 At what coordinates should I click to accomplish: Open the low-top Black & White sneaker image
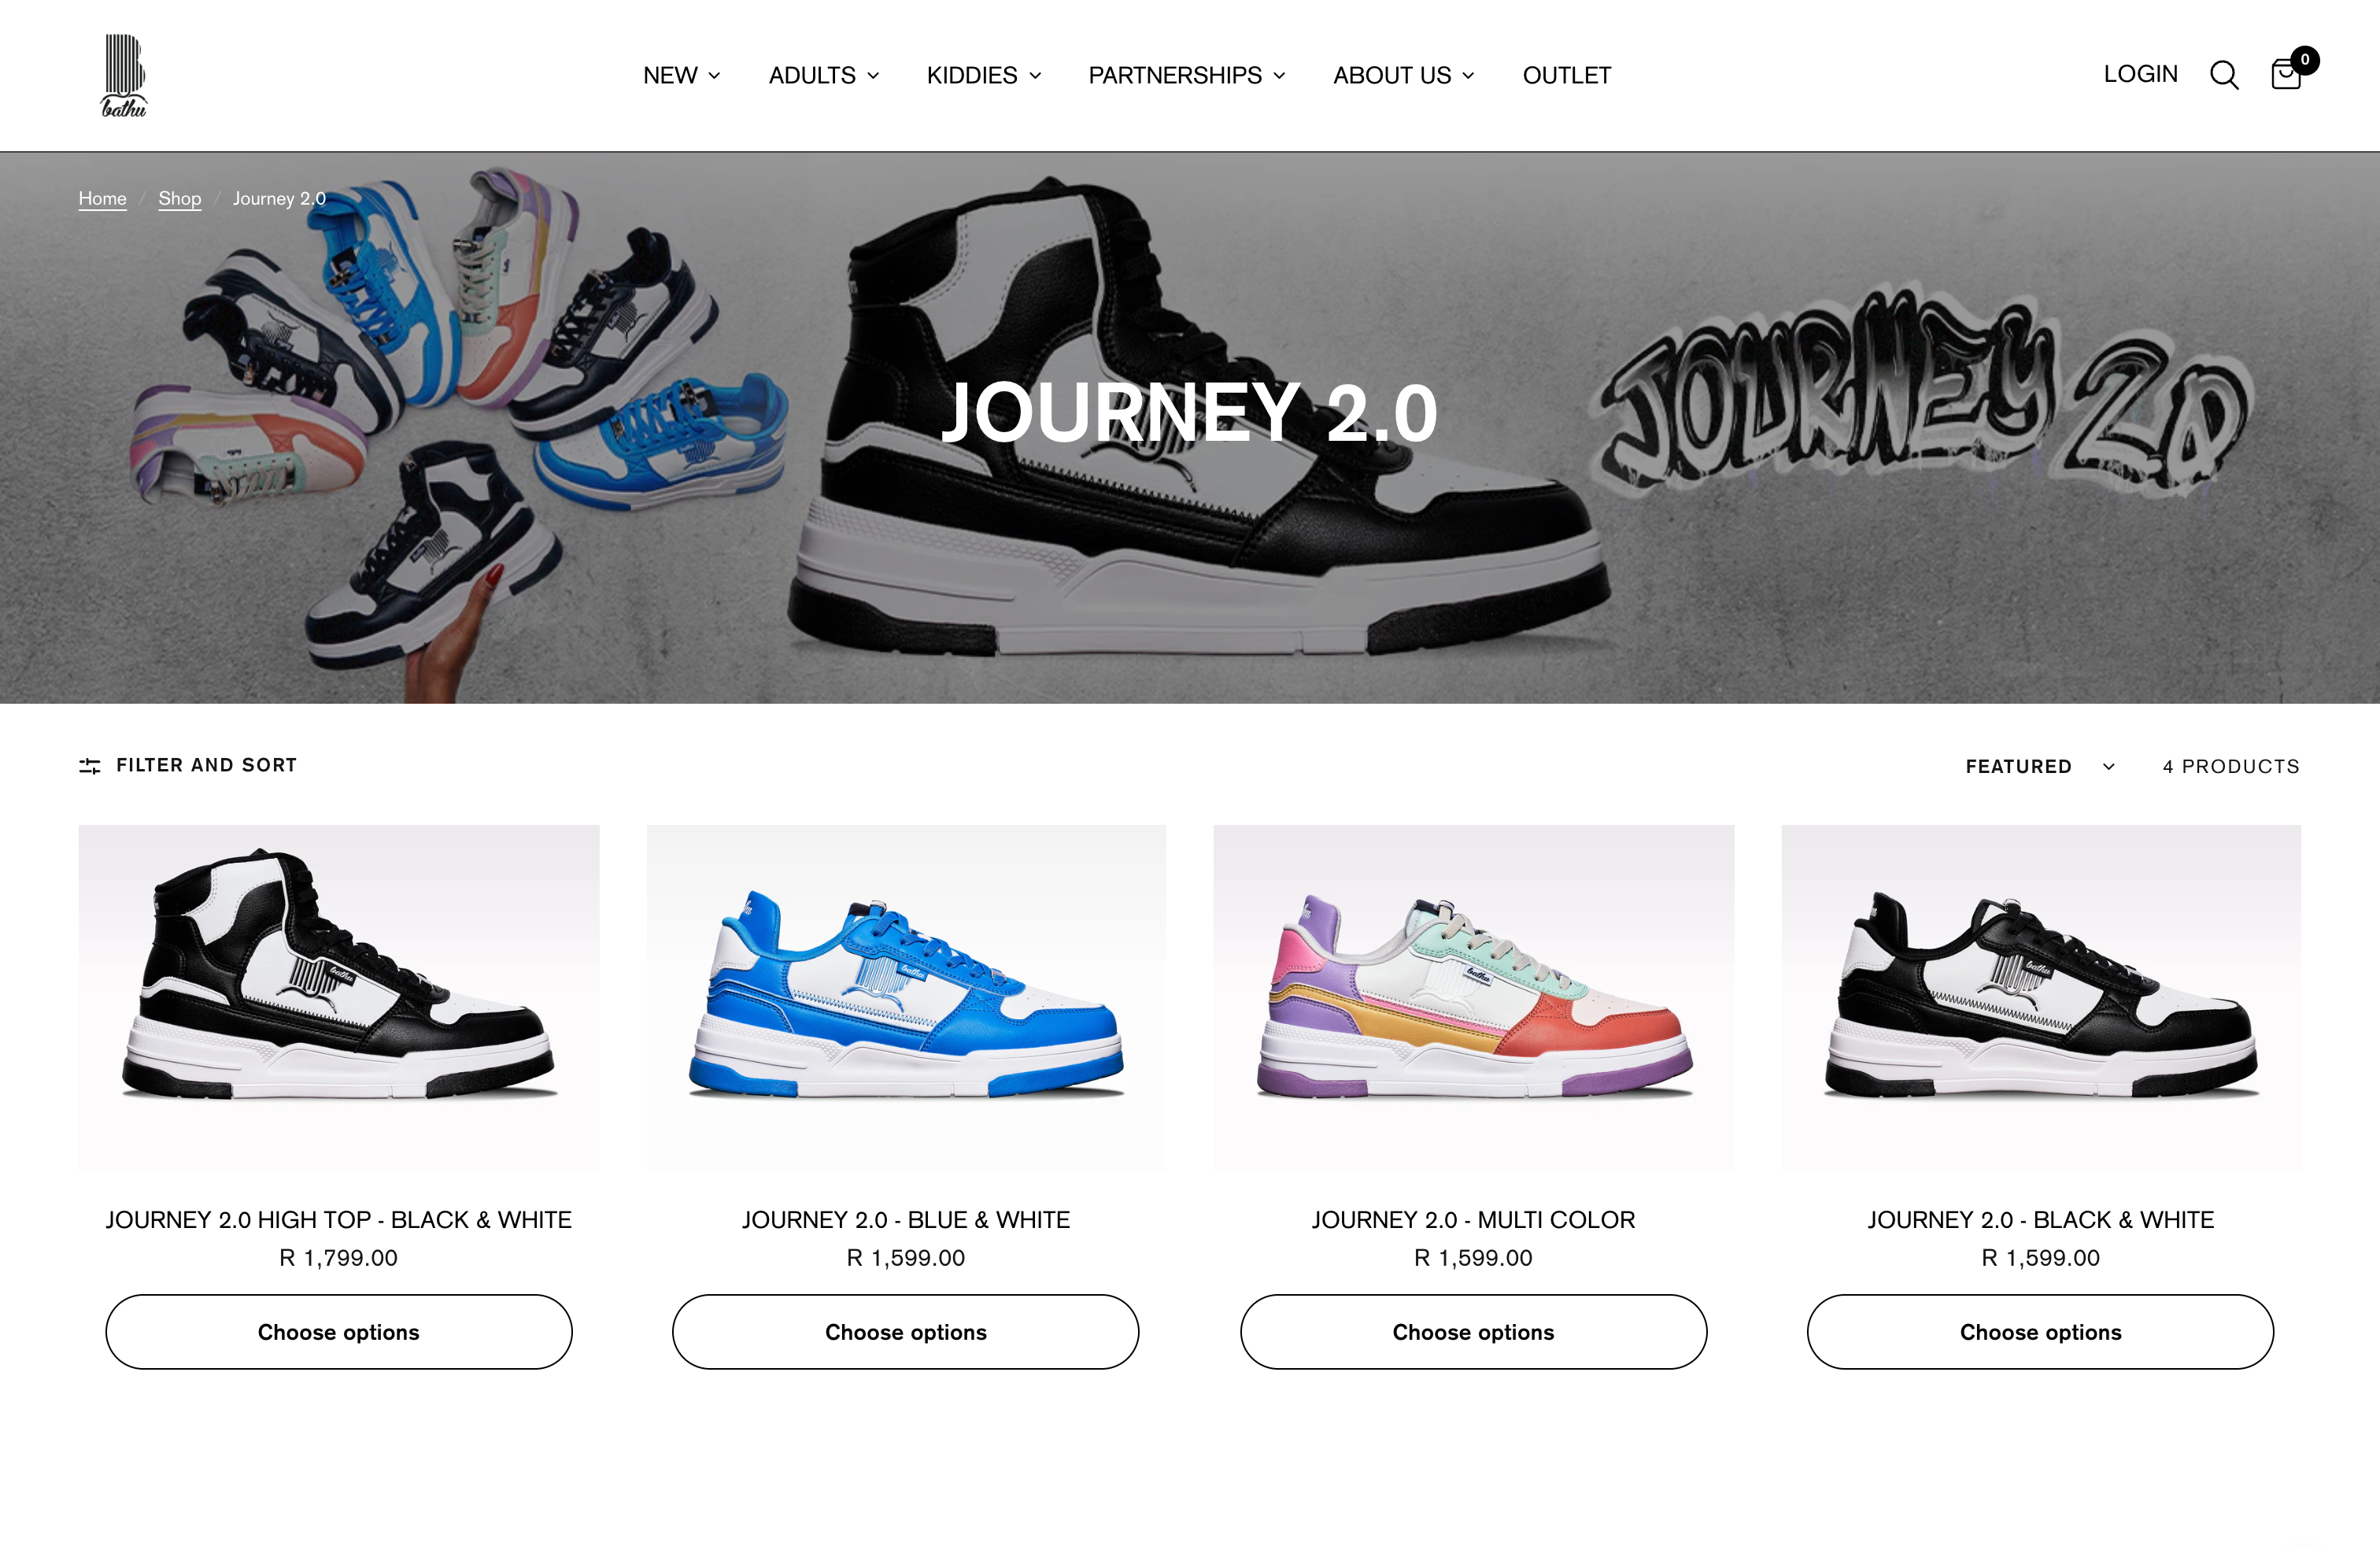[2041, 998]
